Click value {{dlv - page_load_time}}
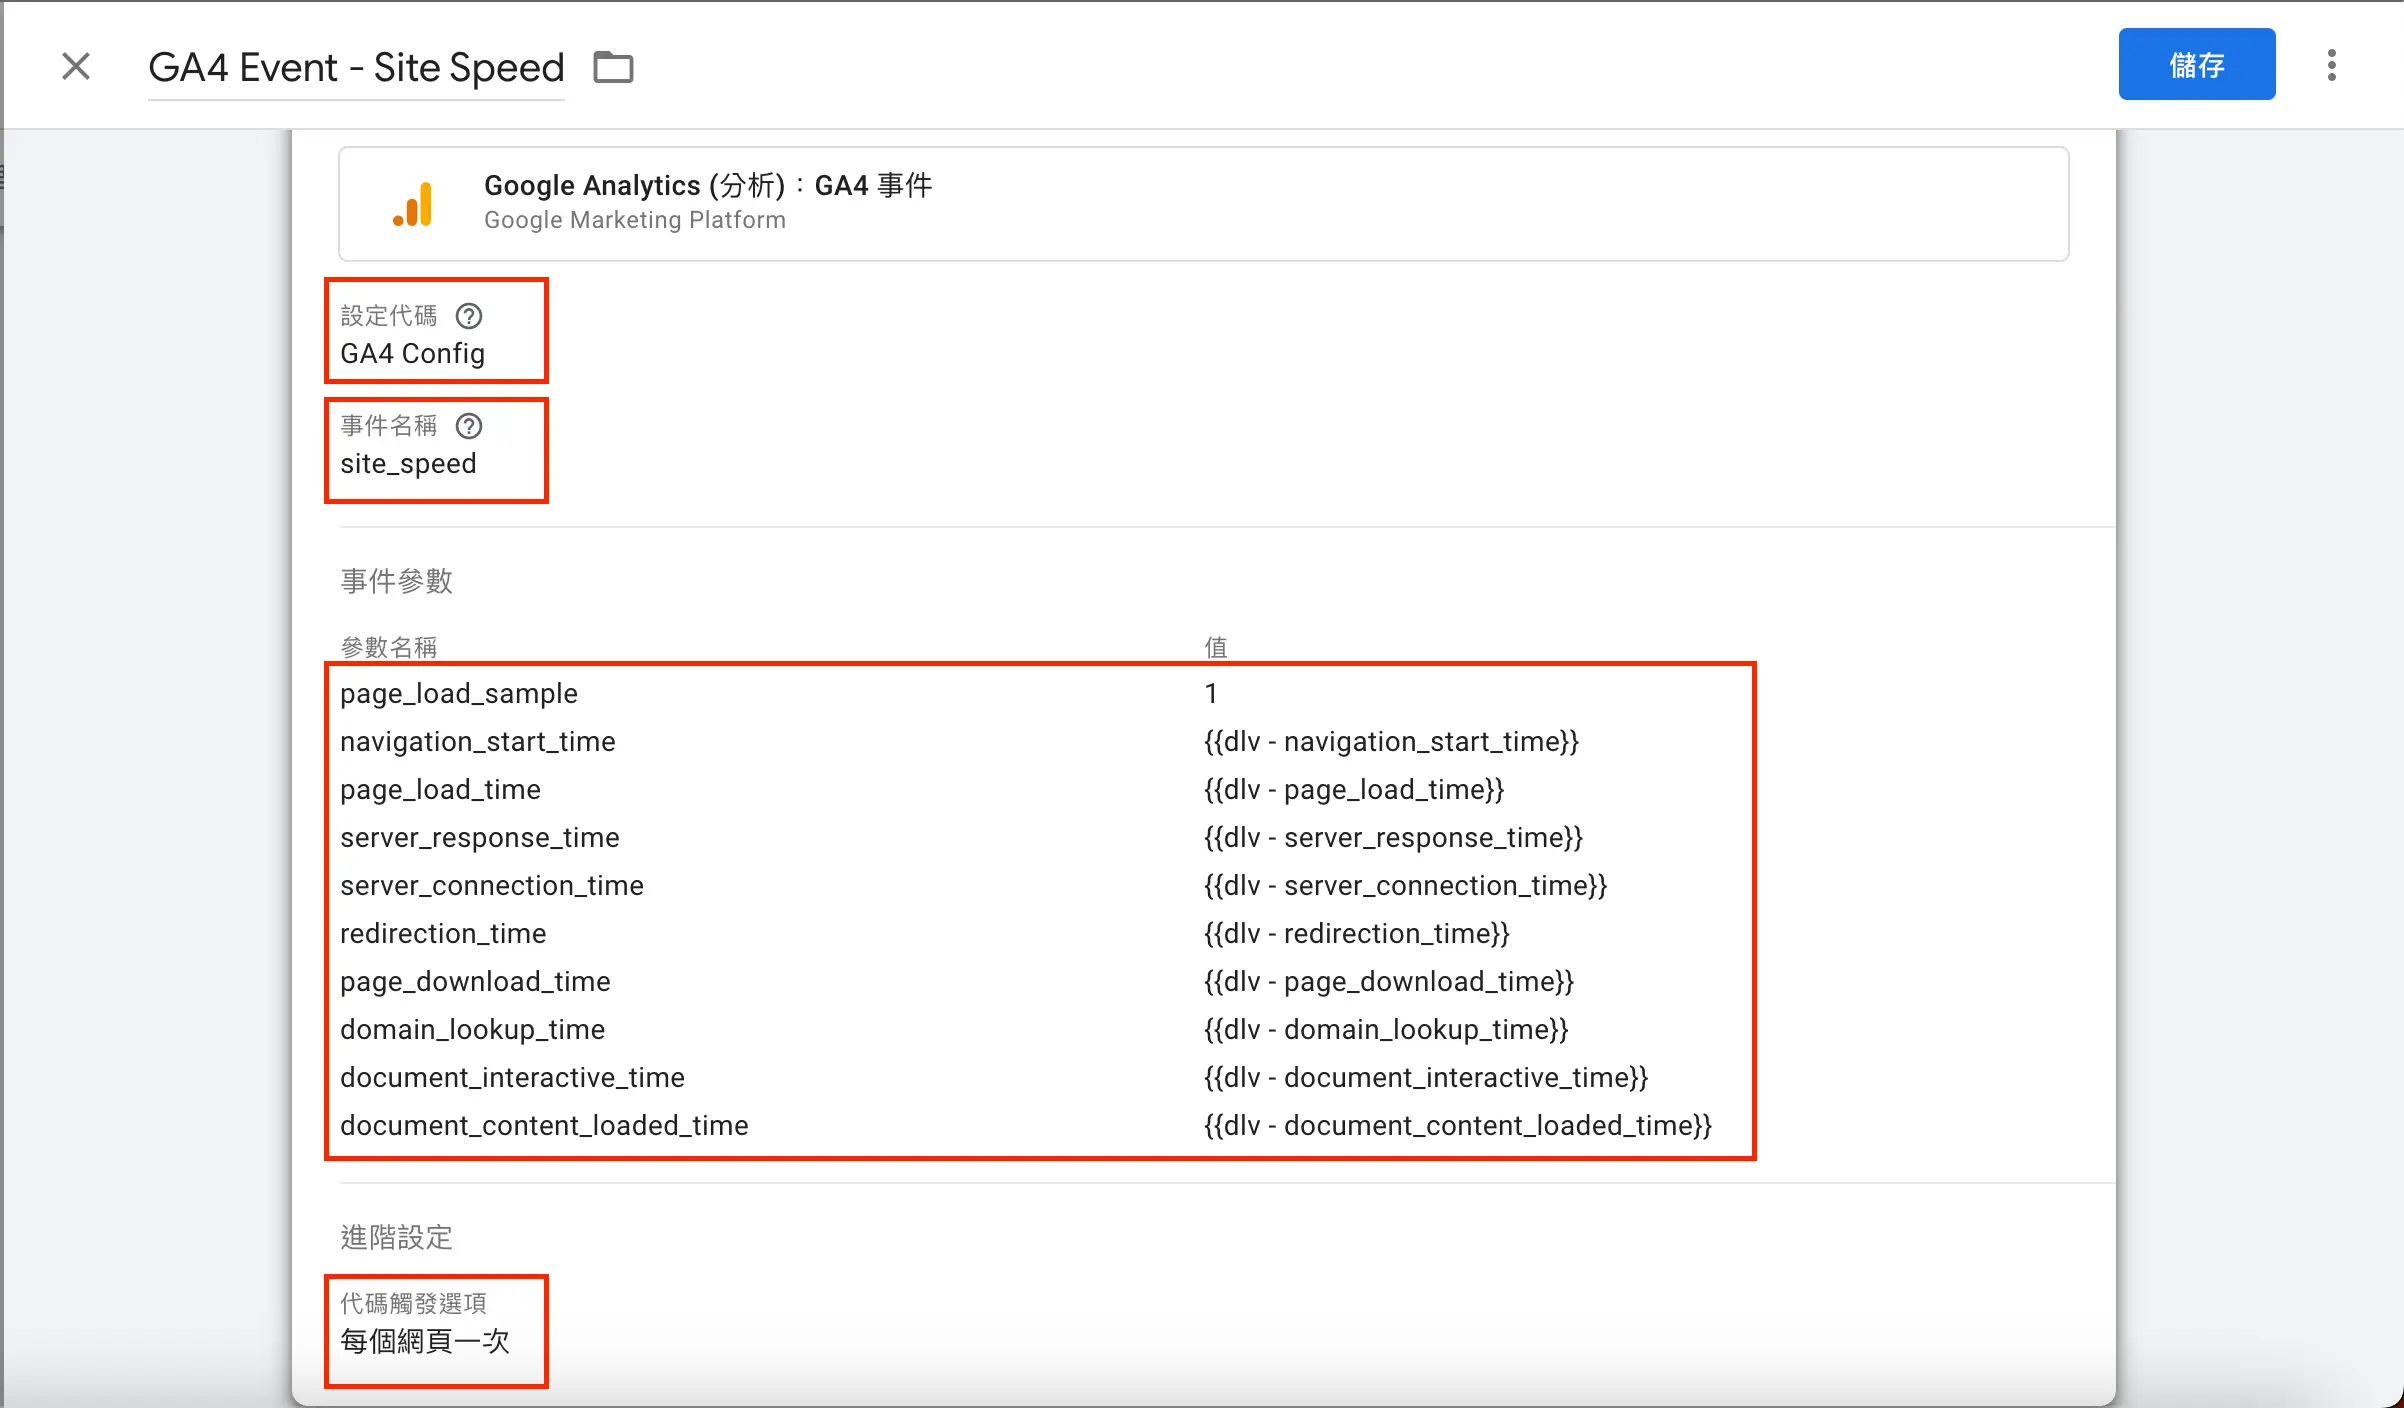This screenshot has width=2404, height=1408. pos(1354,790)
